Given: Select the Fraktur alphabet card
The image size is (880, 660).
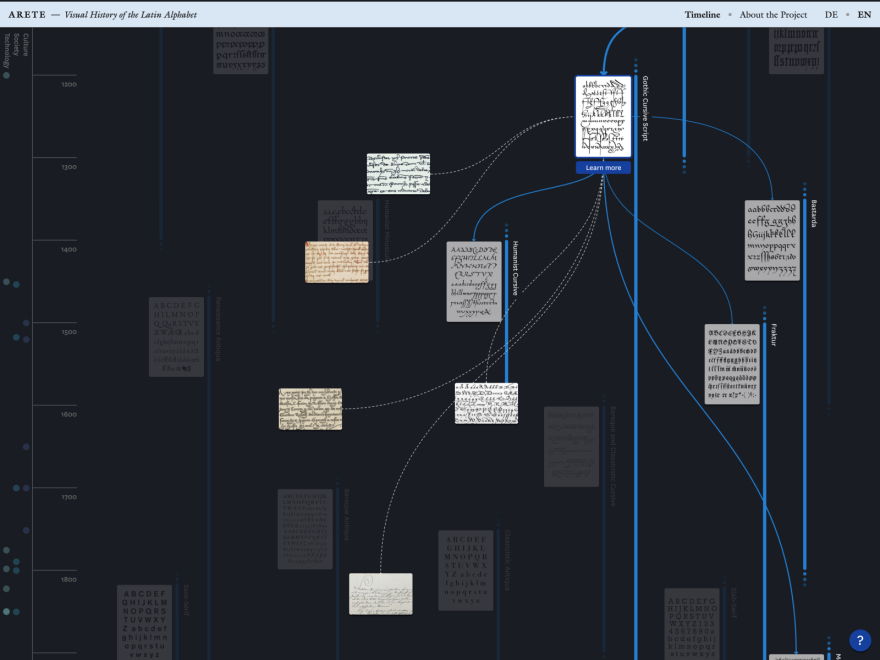Looking at the screenshot, I should point(732,364).
